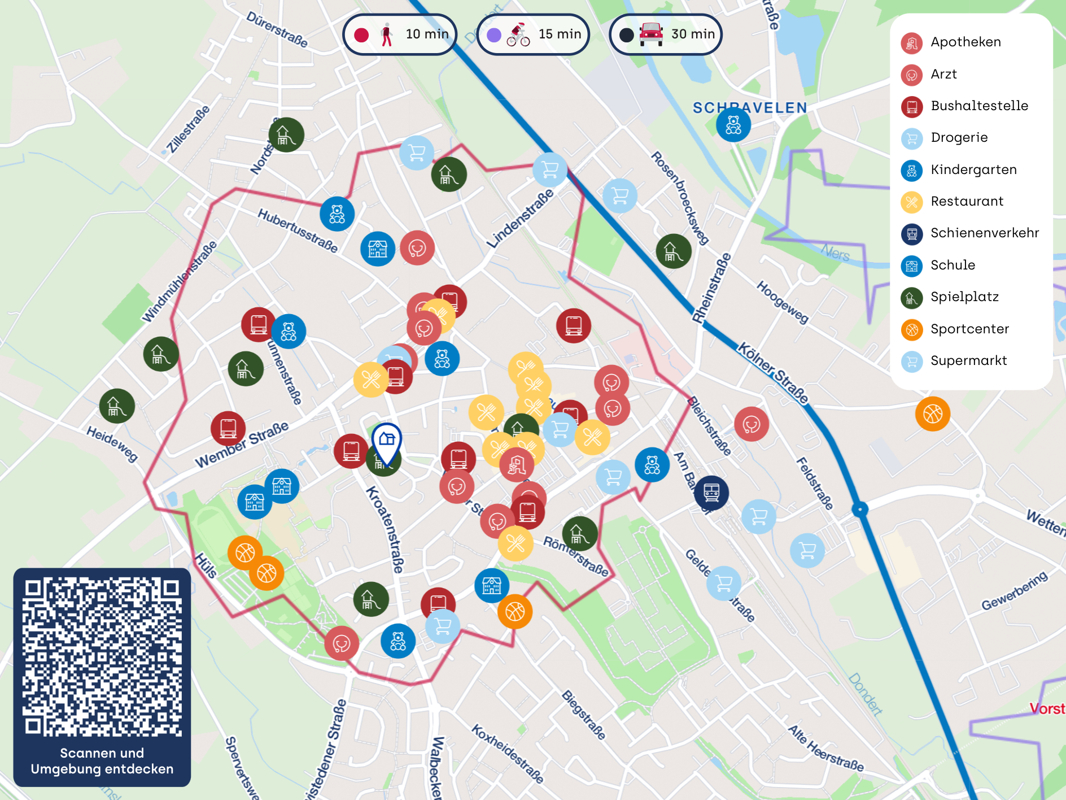Screen dimensions: 1066x800
Task: Toggle the 10 min walking isochrone
Action: pos(400,34)
